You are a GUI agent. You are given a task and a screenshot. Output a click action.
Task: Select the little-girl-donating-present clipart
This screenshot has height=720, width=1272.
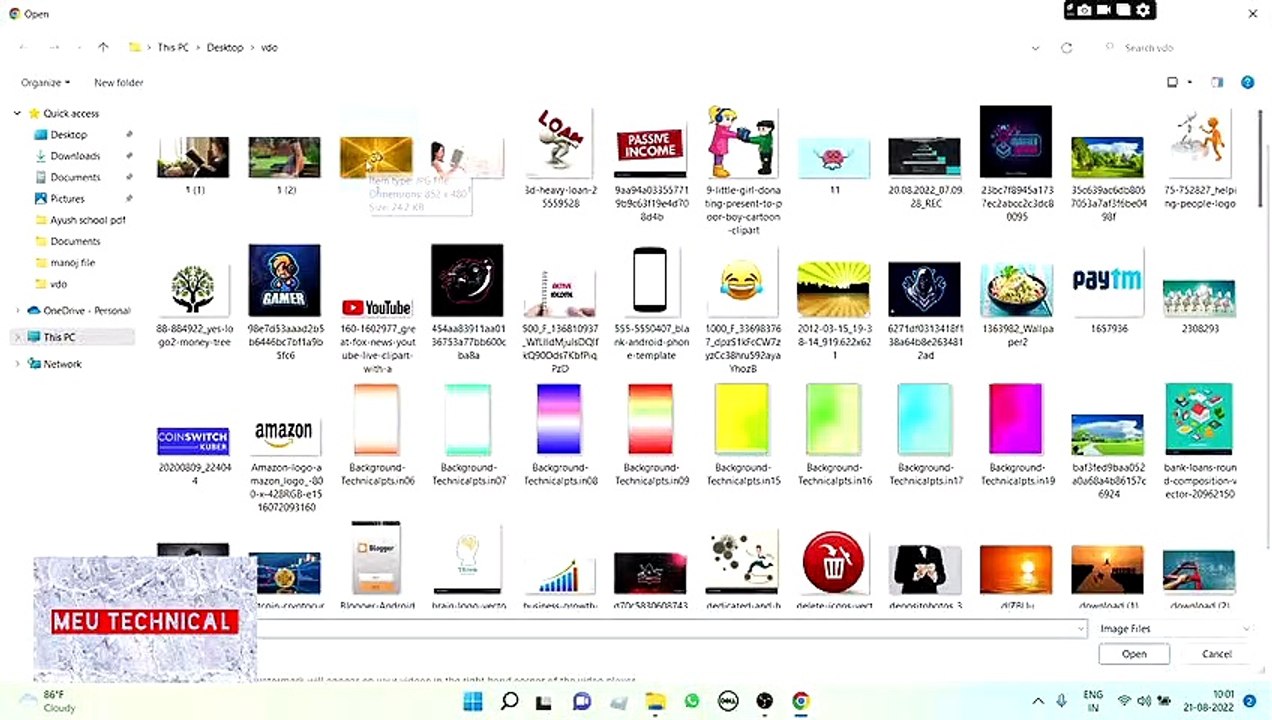coord(742,143)
